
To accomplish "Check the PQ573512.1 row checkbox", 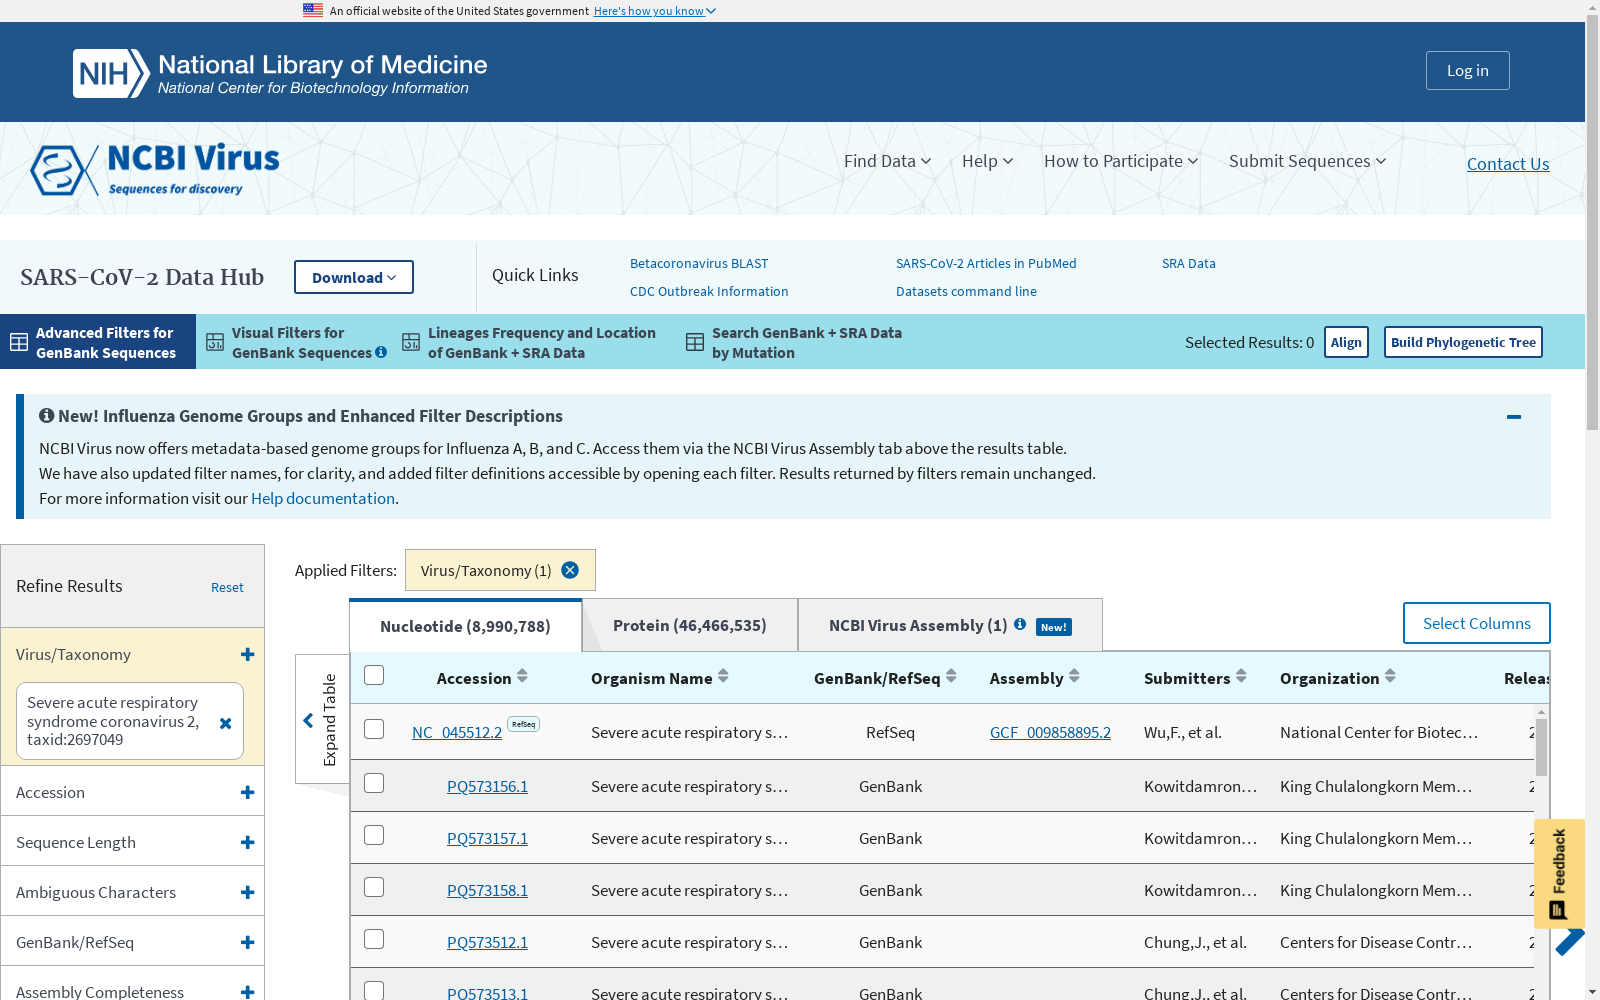I will [x=374, y=939].
